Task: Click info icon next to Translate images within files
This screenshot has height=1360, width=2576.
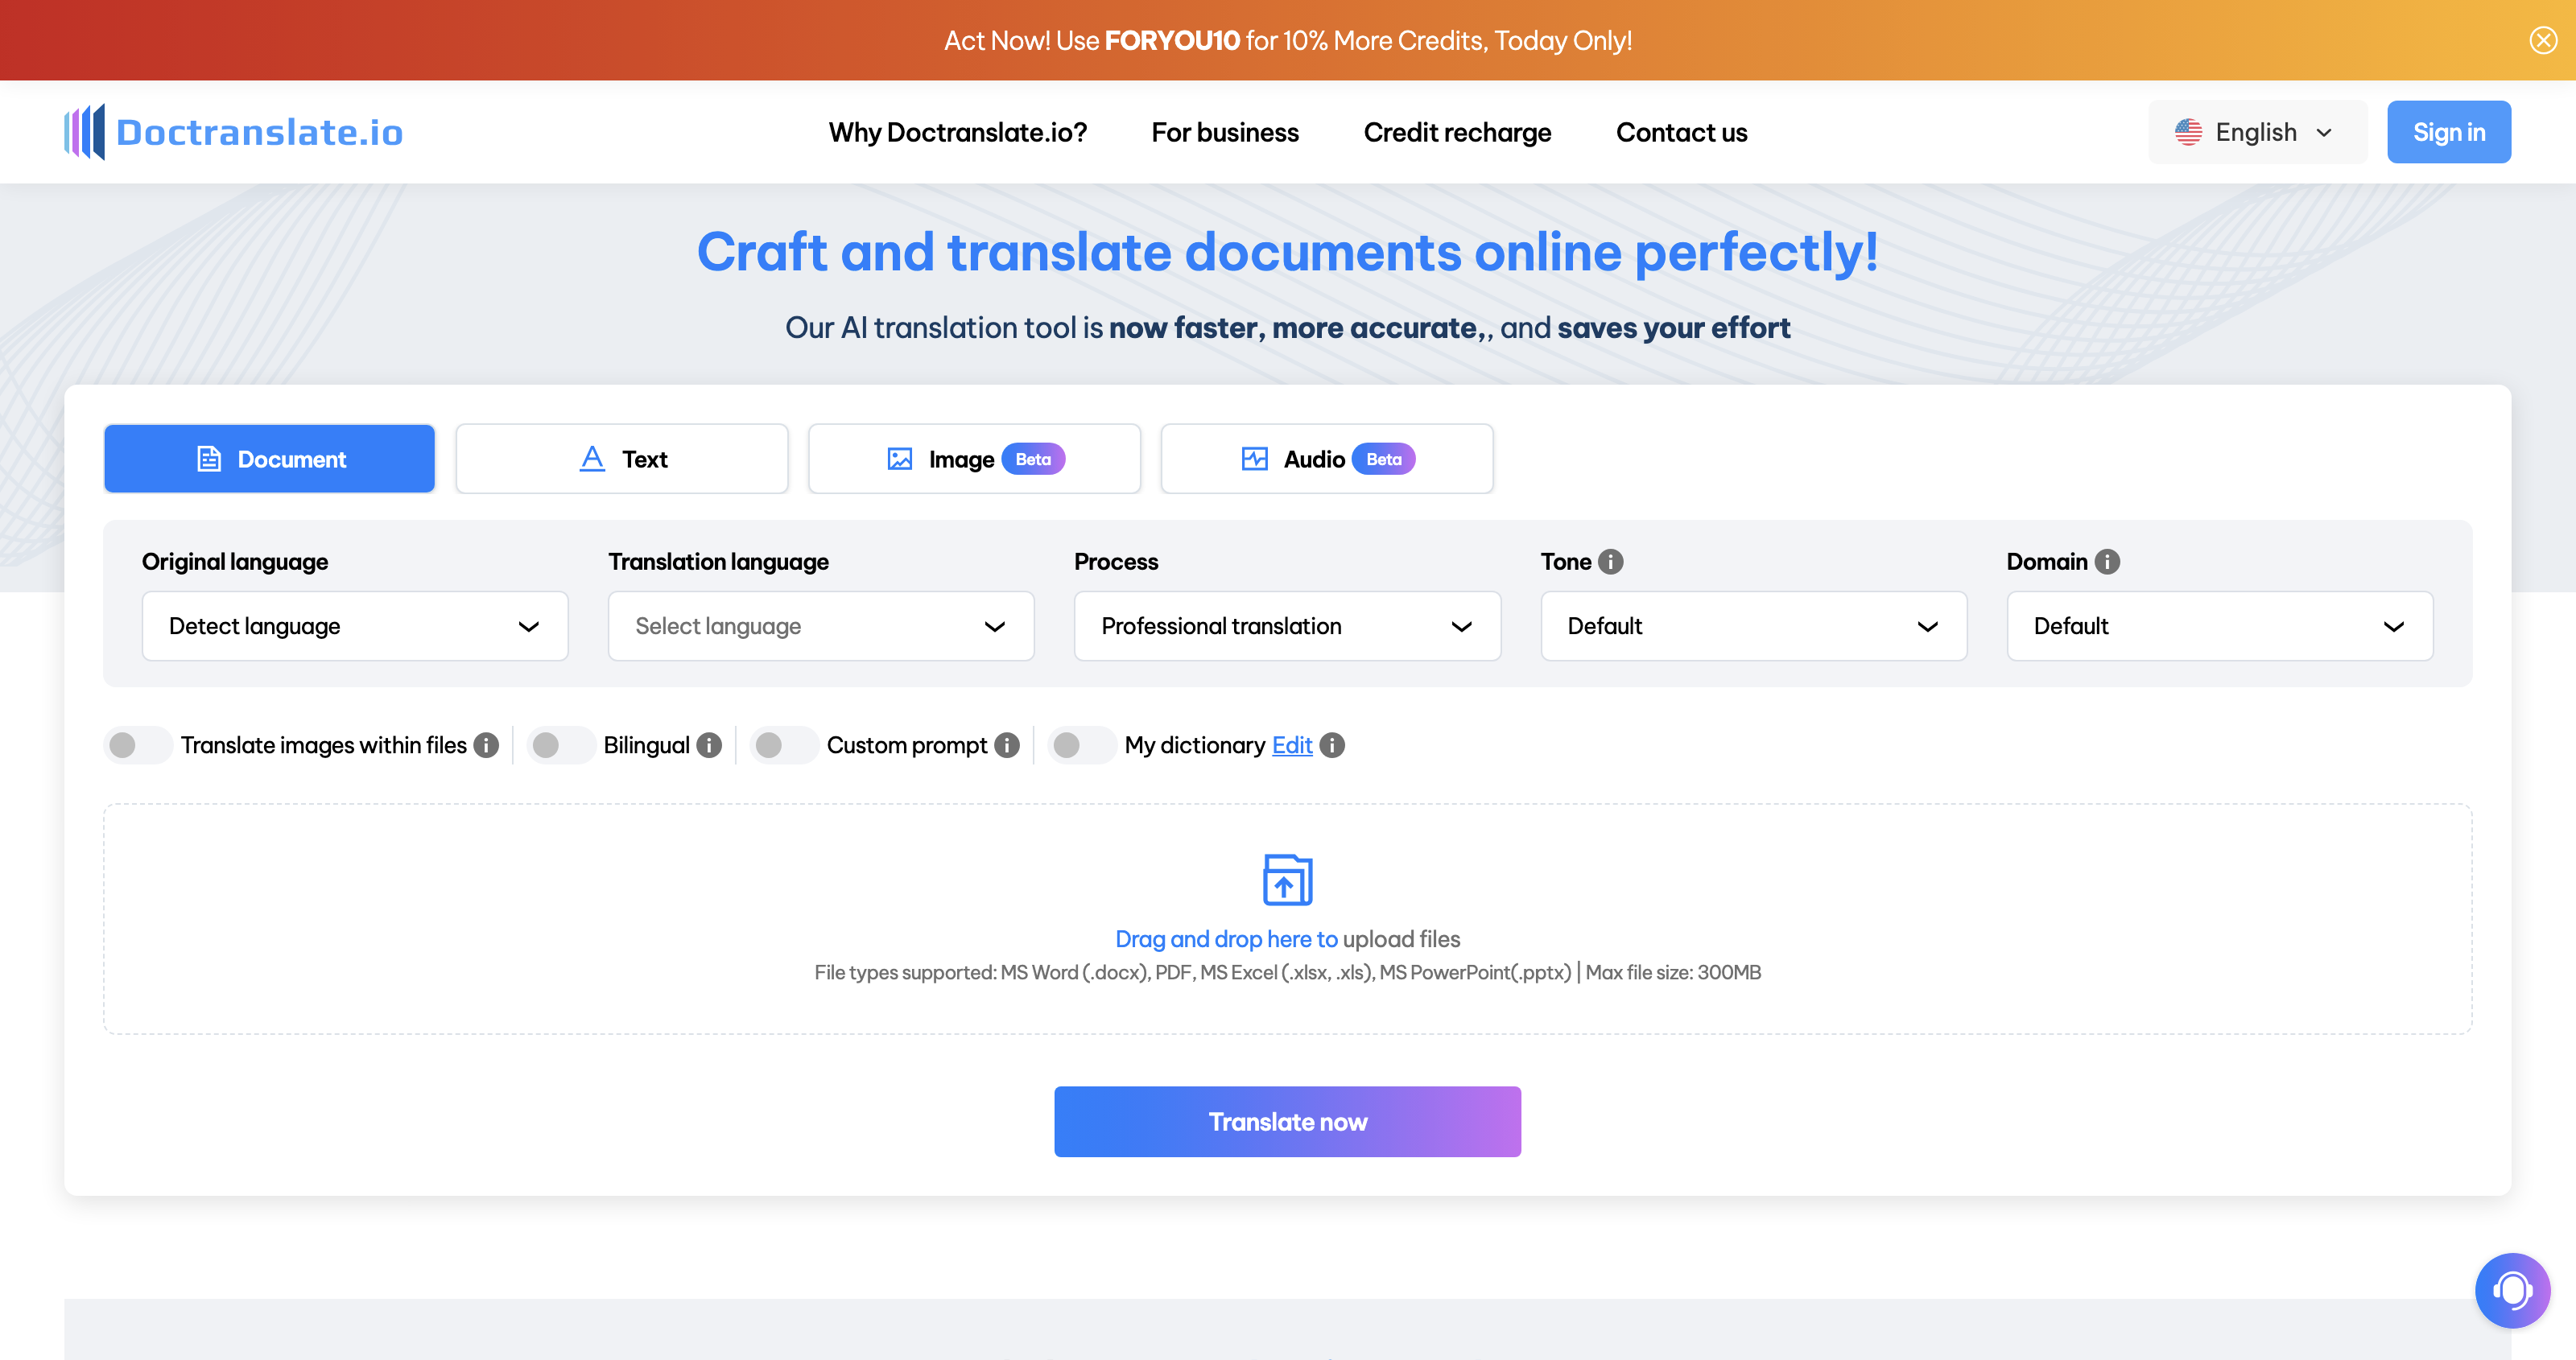Action: coord(486,745)
